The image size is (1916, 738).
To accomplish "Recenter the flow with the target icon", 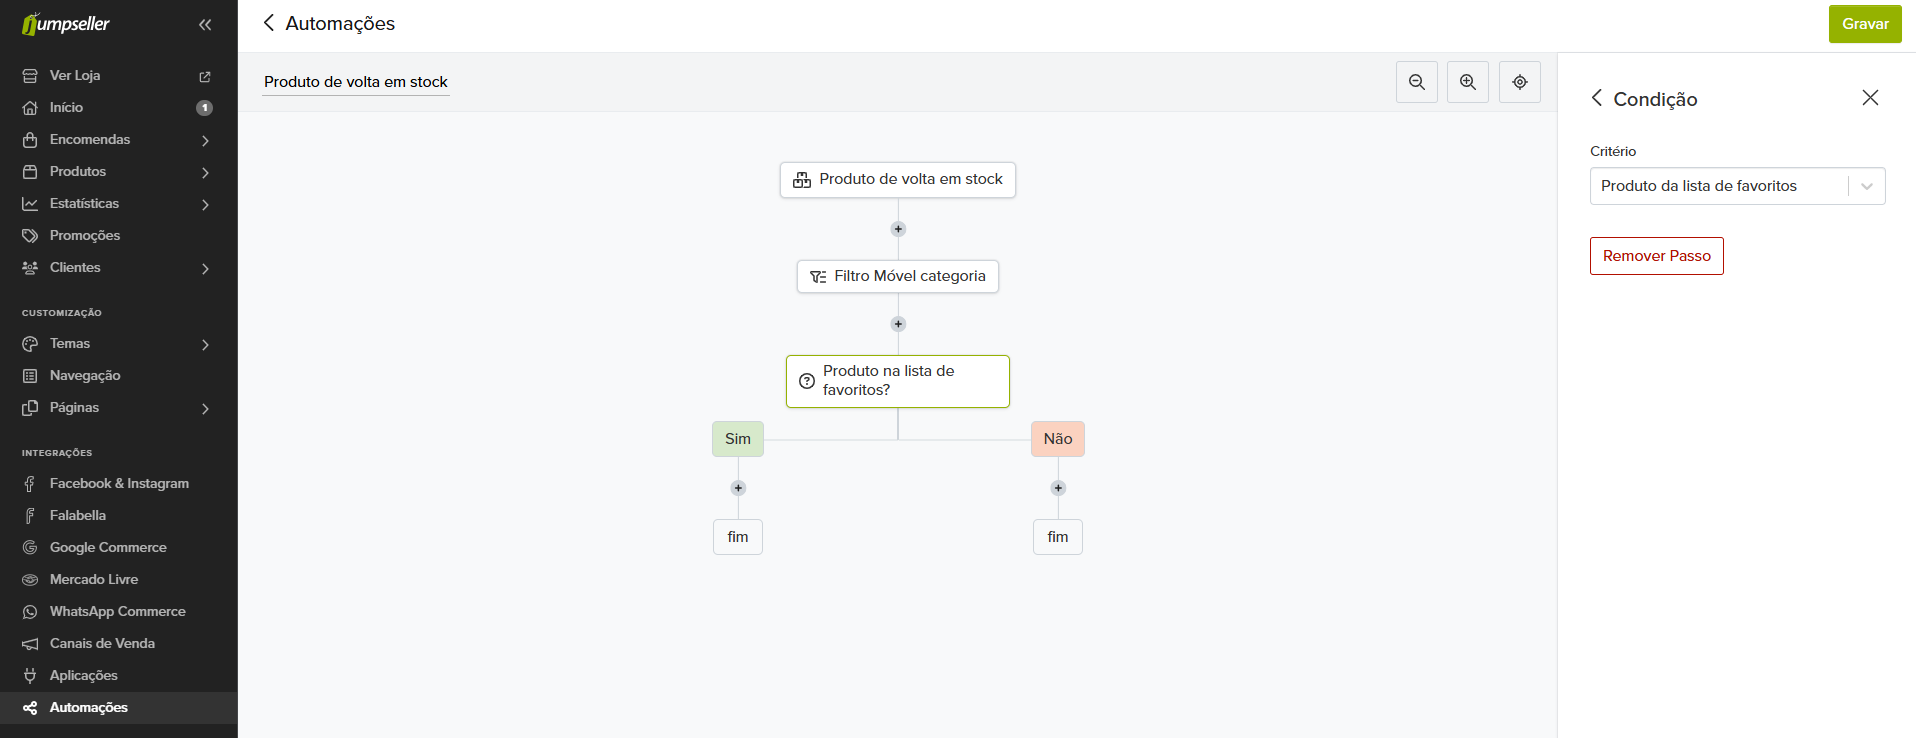I will 1520,82.
